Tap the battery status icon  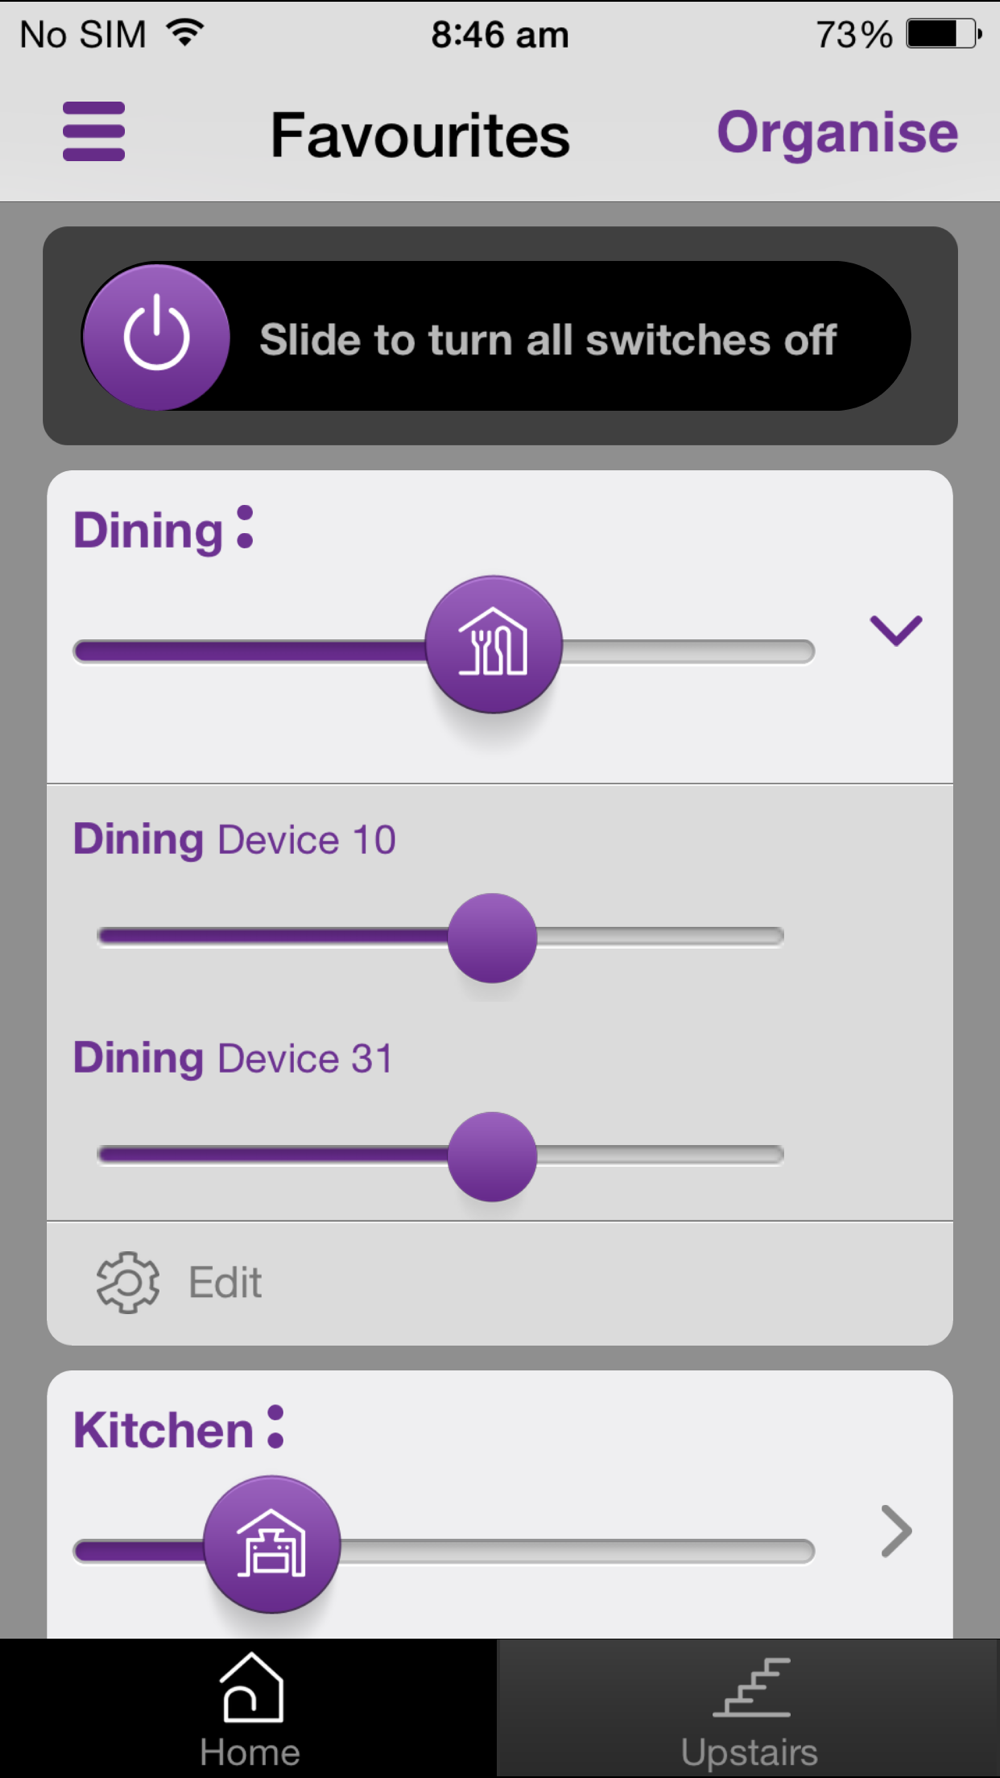[x=943, y=34]
